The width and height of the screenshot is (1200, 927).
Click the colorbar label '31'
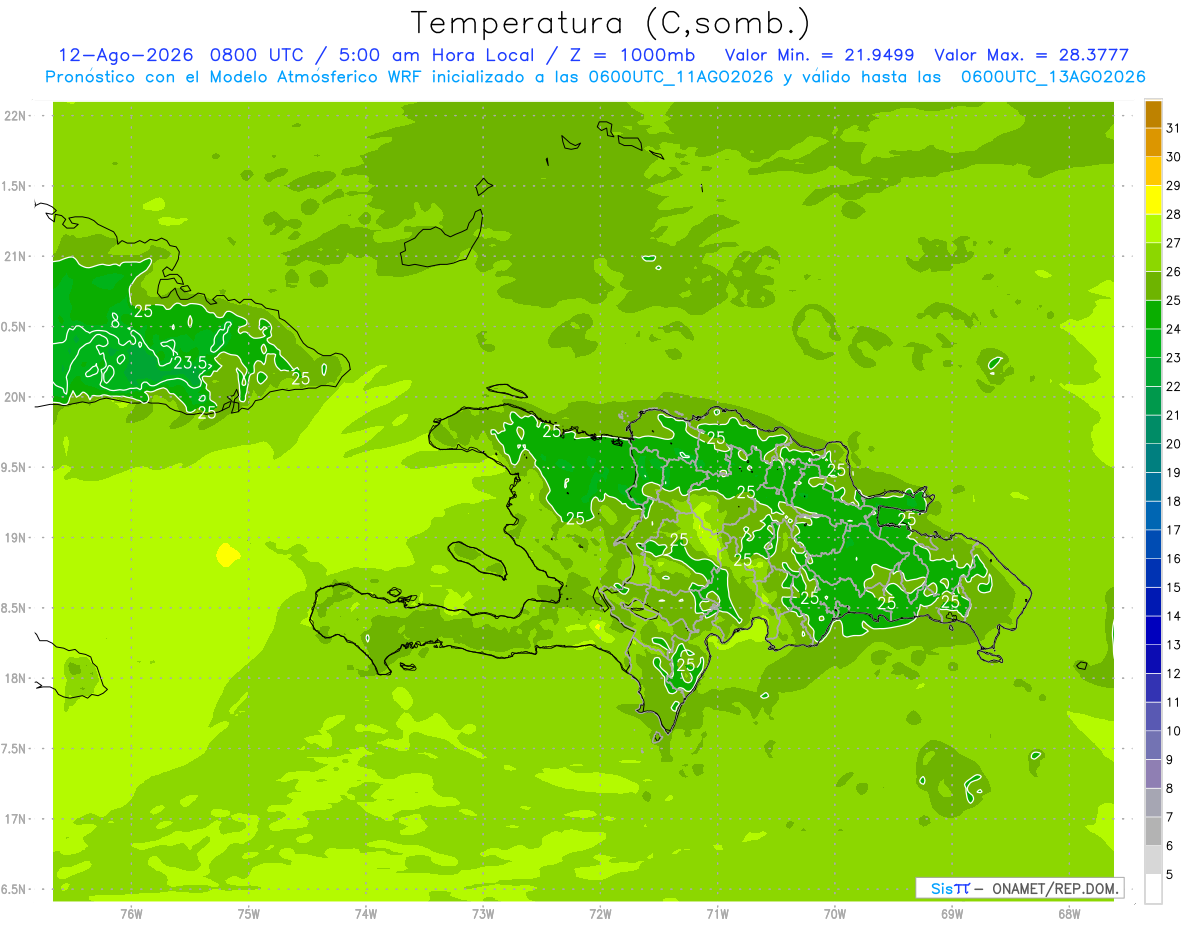(1173, 128)
